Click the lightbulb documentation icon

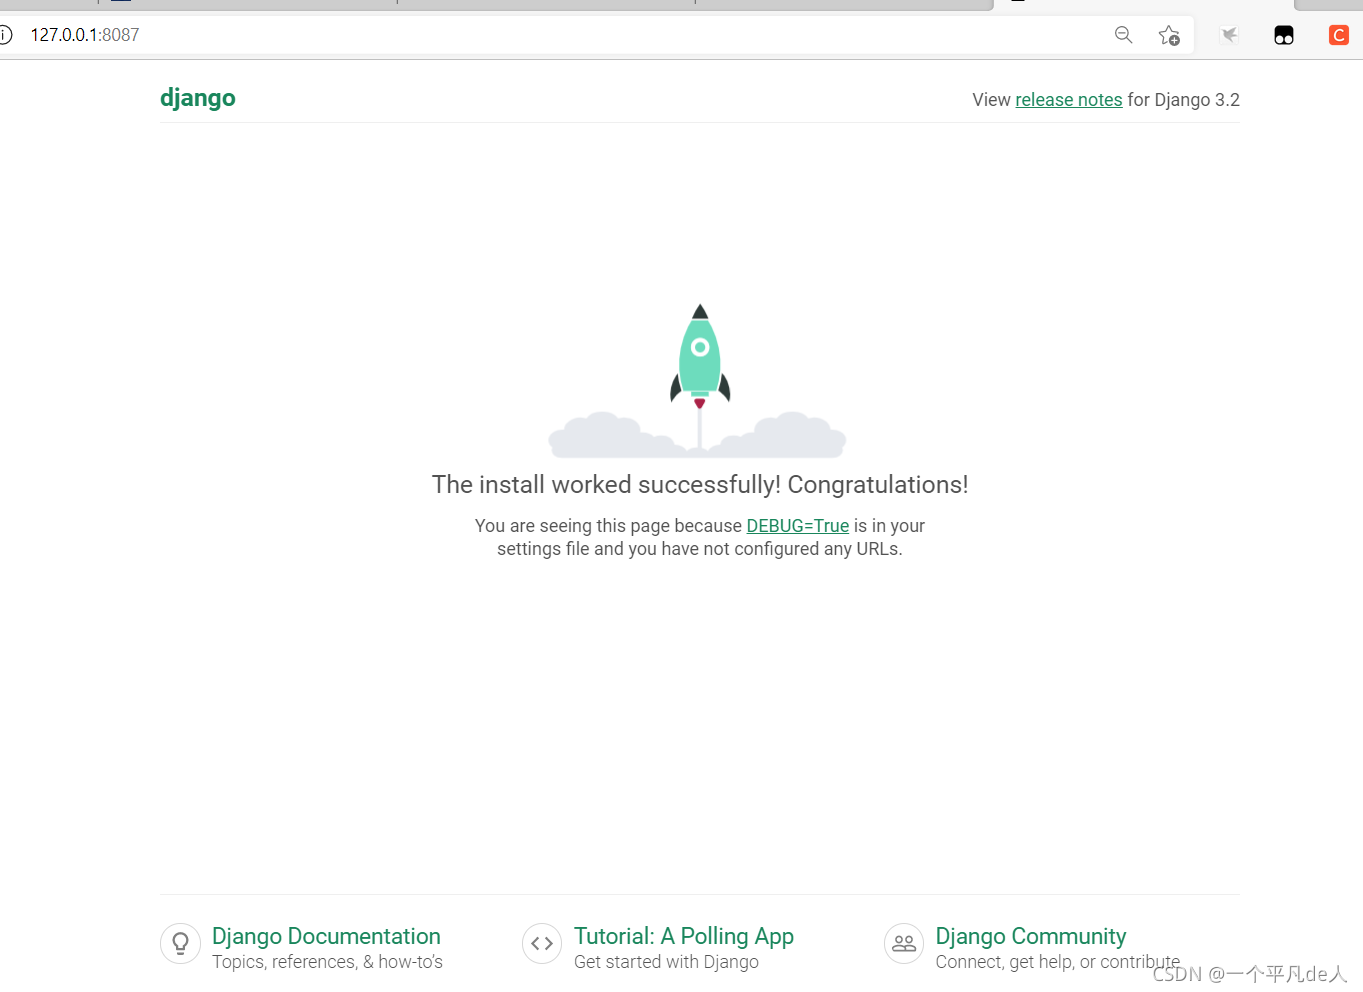[180, 943]
